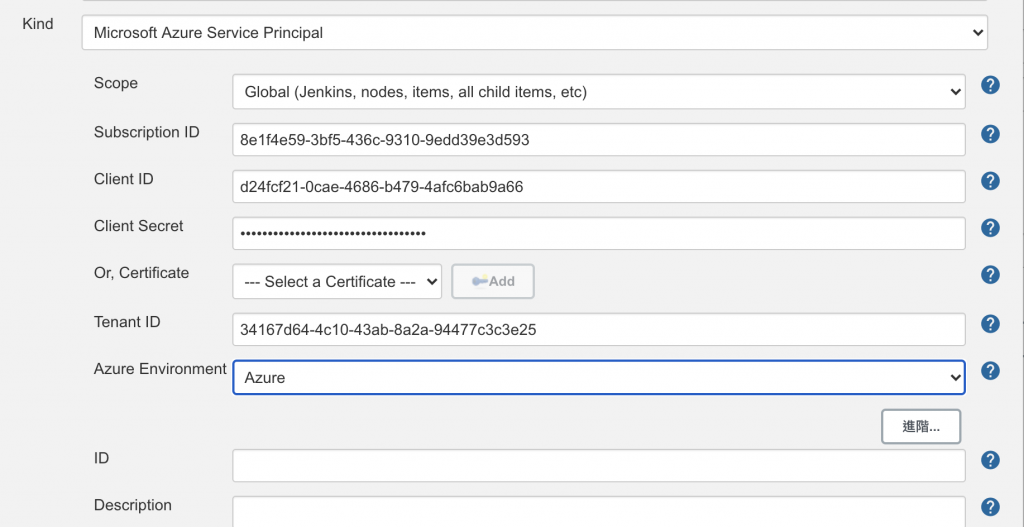Open the Kind dropdown
This screenshot has height=527, width=1024.
tap(534, 33)
